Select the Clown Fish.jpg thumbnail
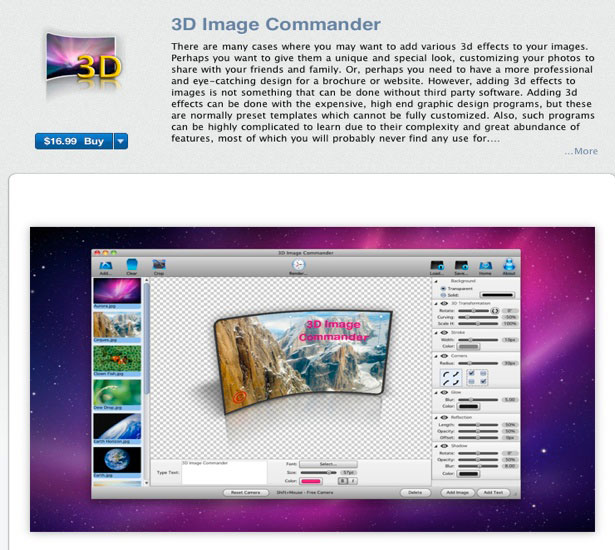 point(117,359)
